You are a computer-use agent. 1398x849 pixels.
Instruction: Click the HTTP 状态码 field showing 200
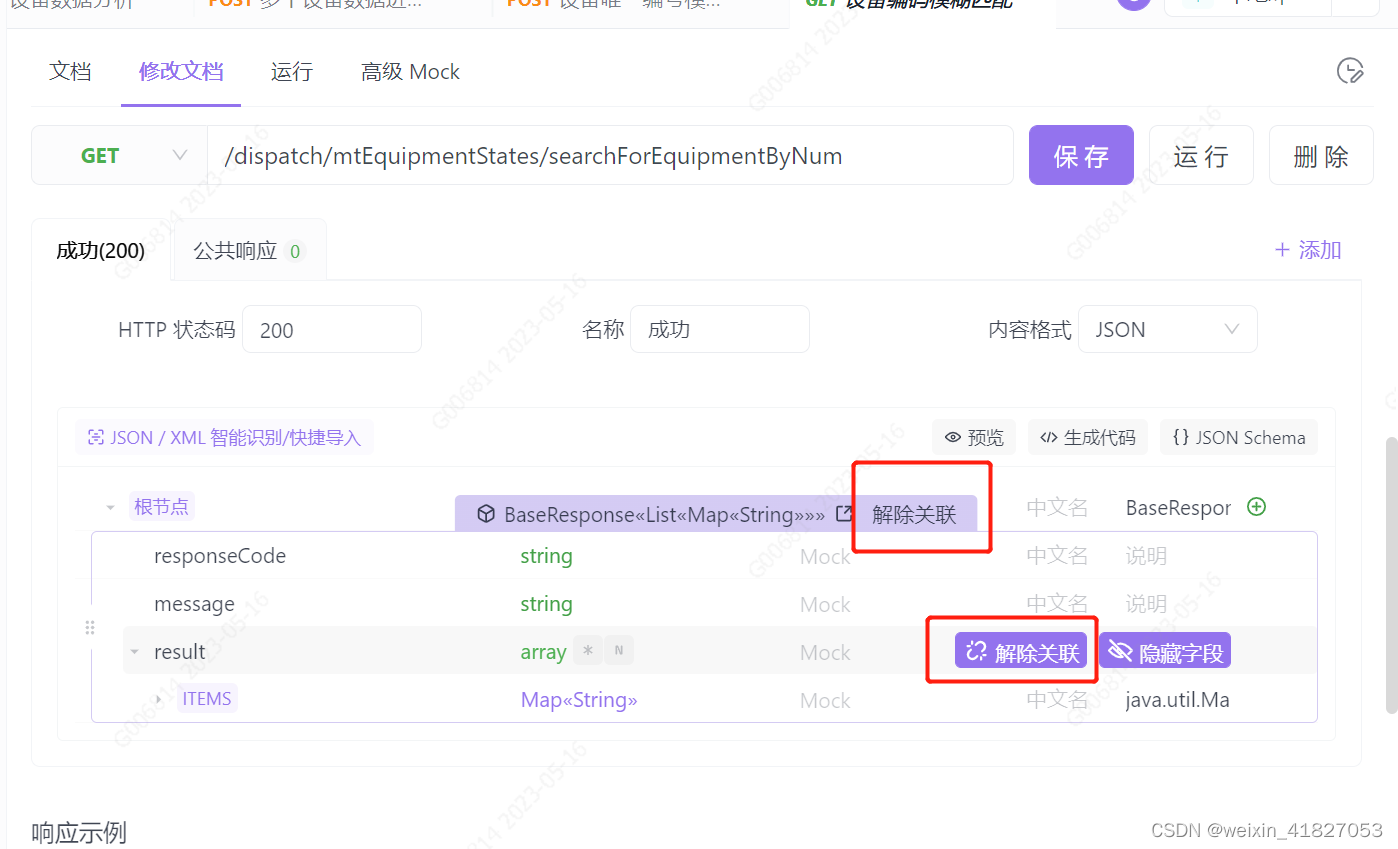click(332, 330)
